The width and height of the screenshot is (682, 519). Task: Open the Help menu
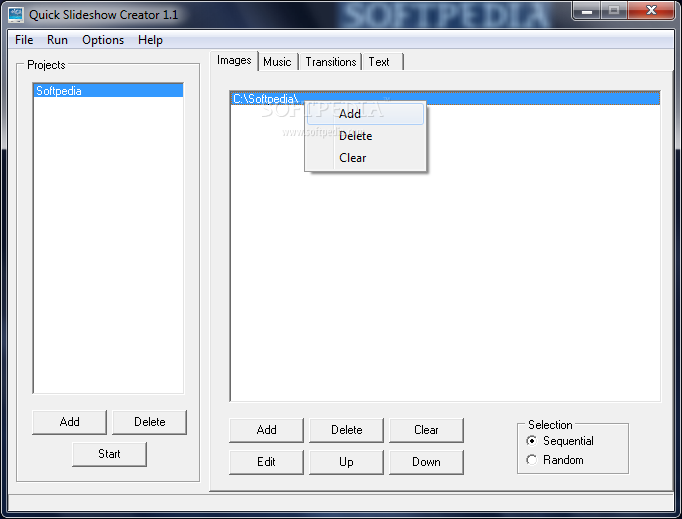(x=150, y=40)
